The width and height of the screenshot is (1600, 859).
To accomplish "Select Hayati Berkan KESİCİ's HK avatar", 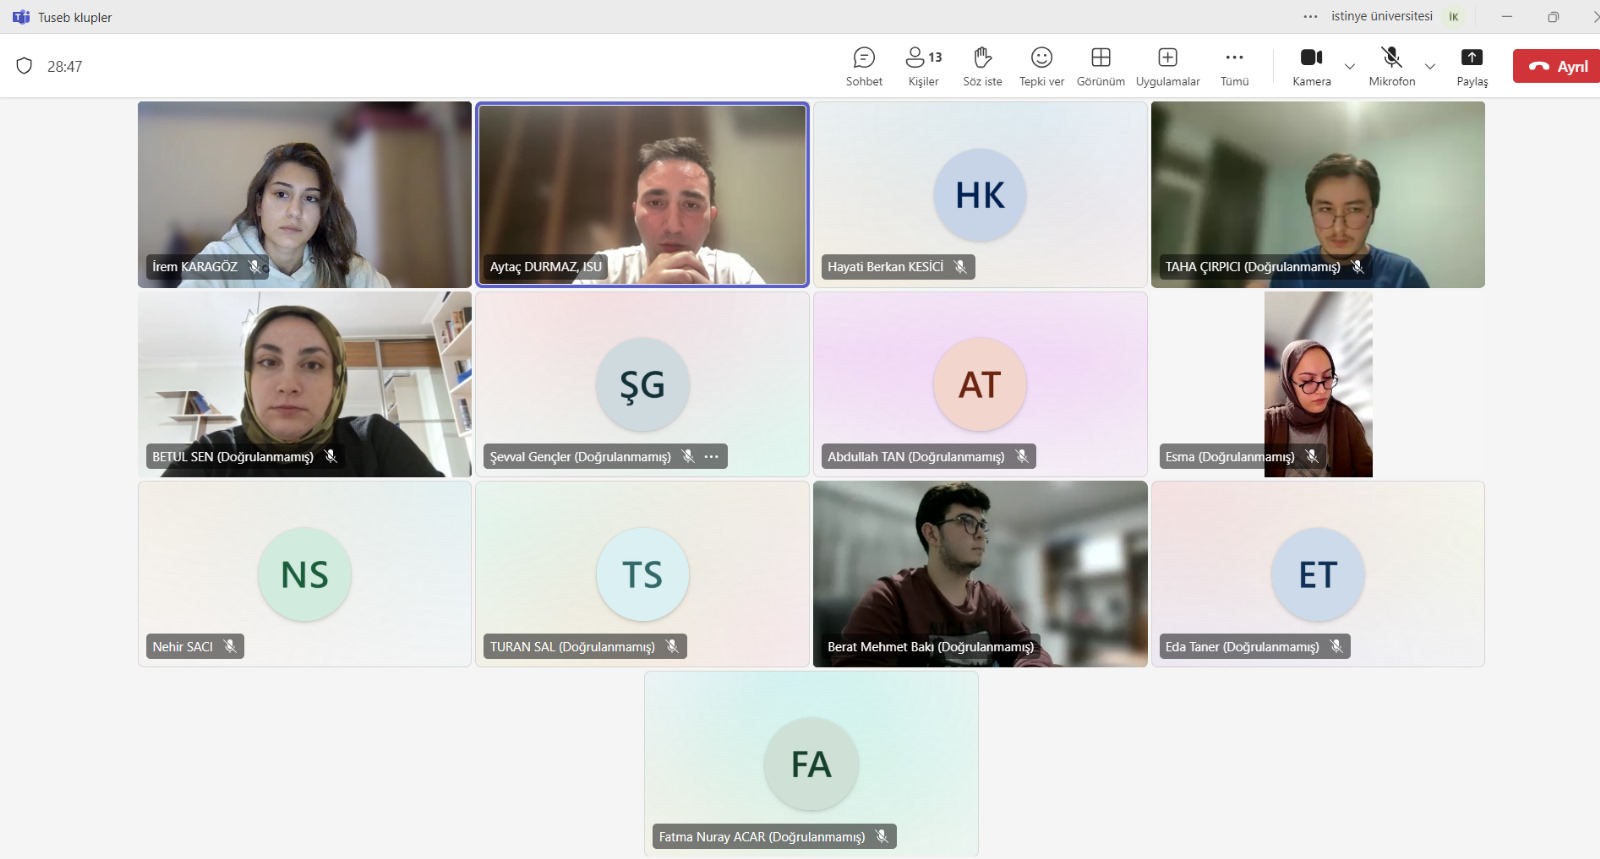I will point(980,195).
